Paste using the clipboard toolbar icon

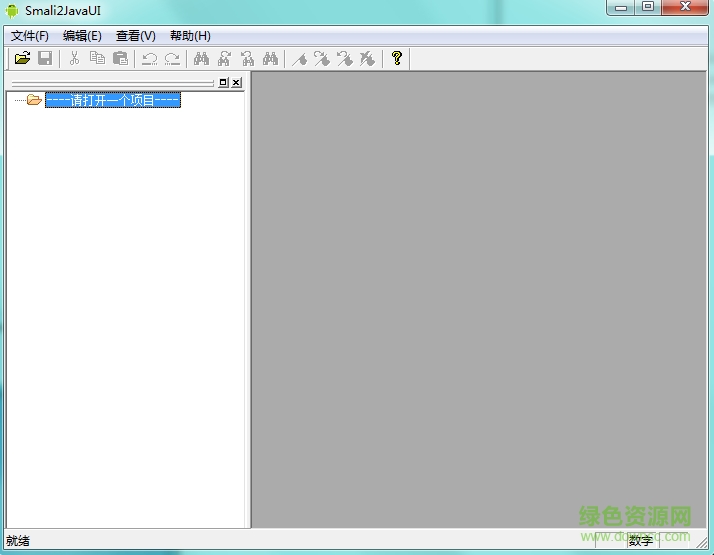click(x=120, y=58)
